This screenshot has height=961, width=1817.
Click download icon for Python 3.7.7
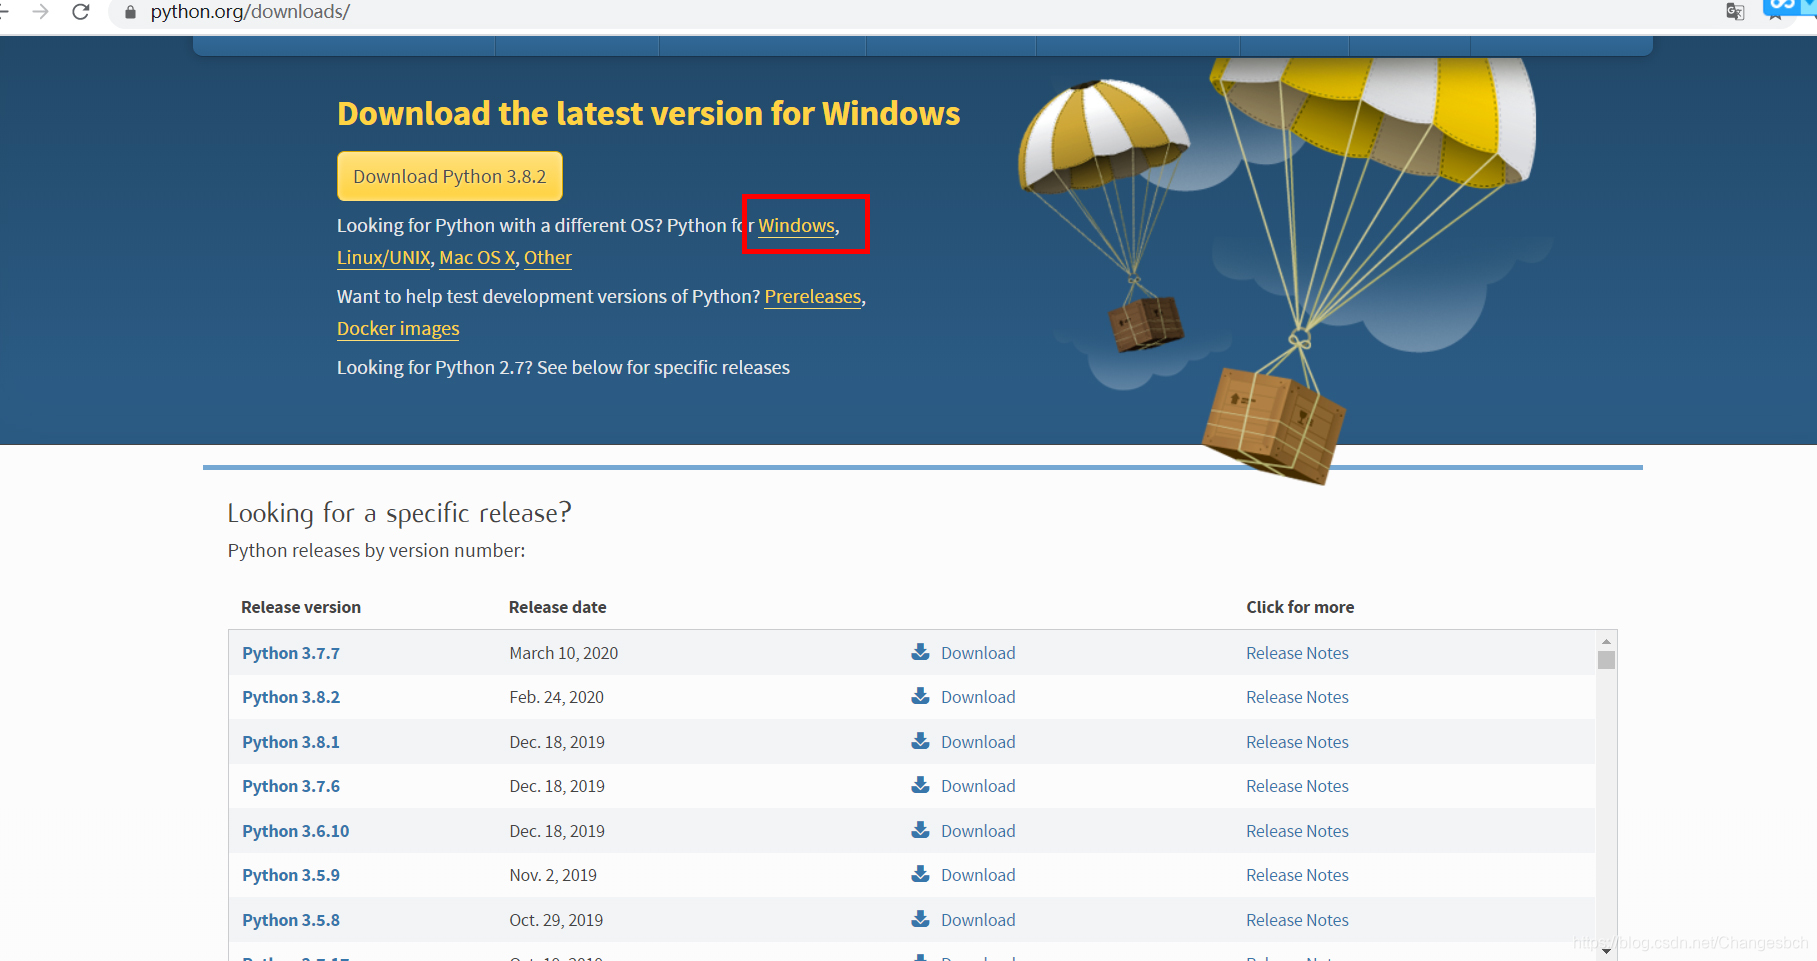pos(920,652)
